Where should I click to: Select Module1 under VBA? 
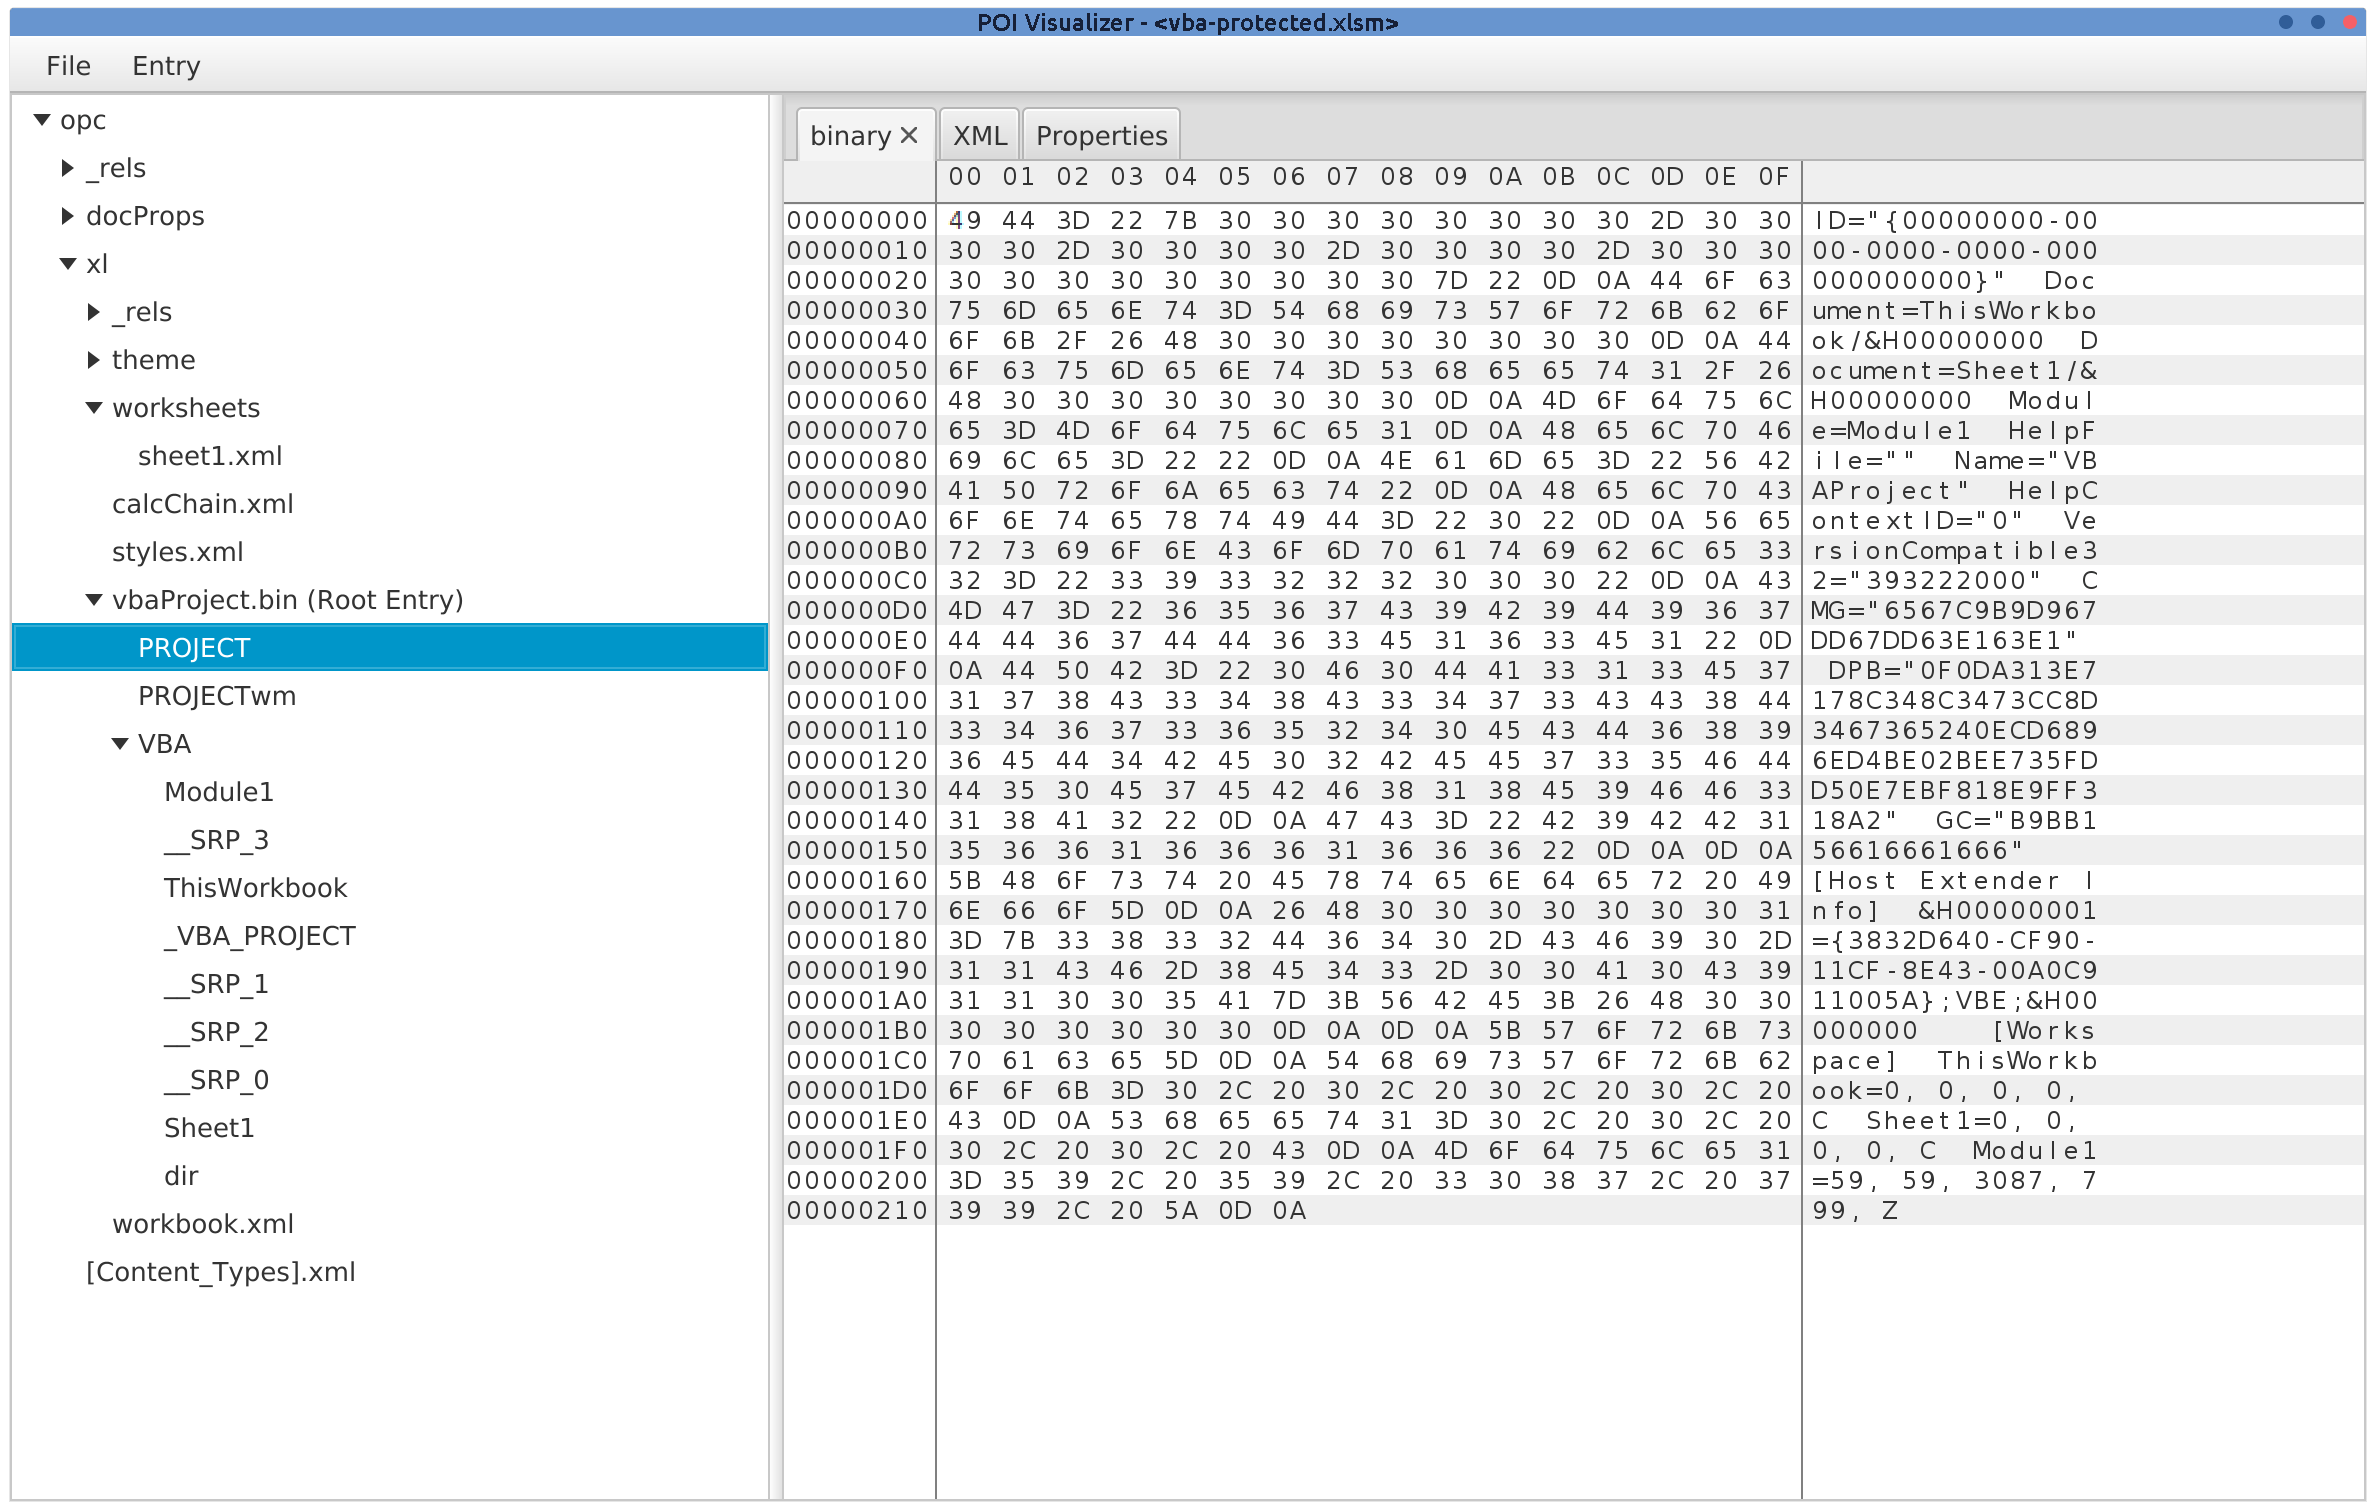pos(218,790)
